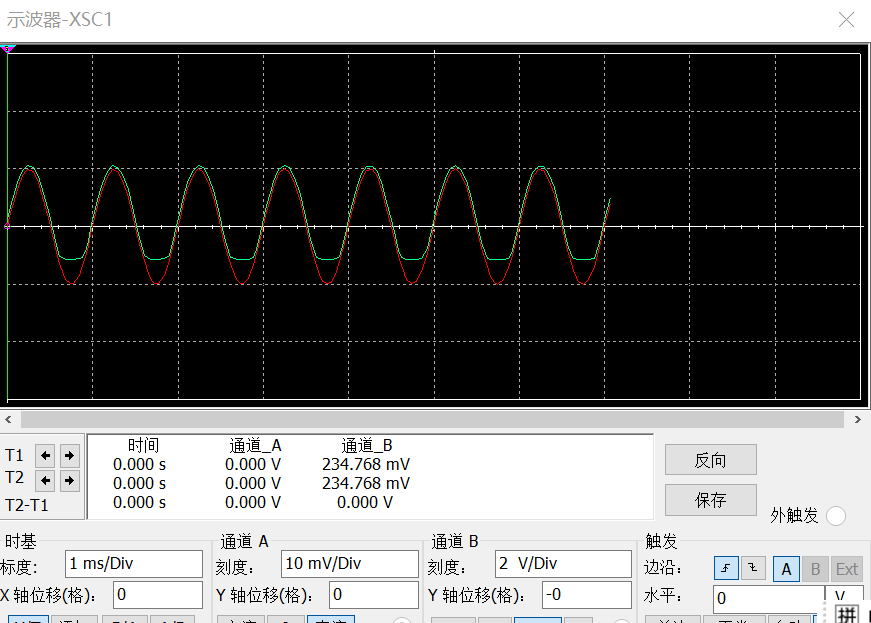Move cursor T2 right with its arrow
The height and width of the screenshot is (623, 871).
(69, 480)
